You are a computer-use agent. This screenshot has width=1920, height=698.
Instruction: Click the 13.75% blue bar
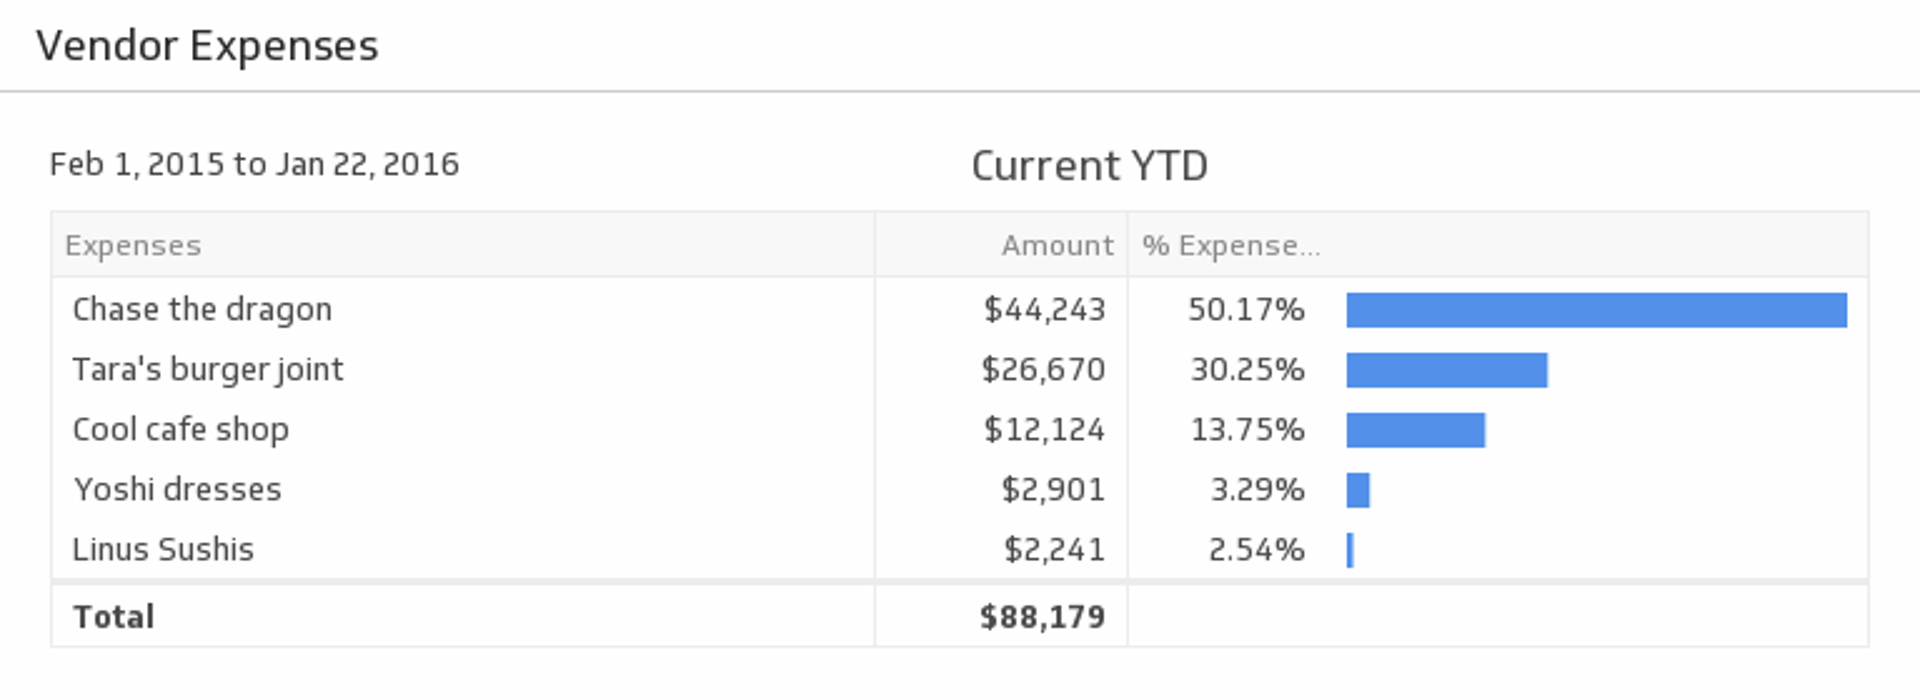(x=1415, y=430)
